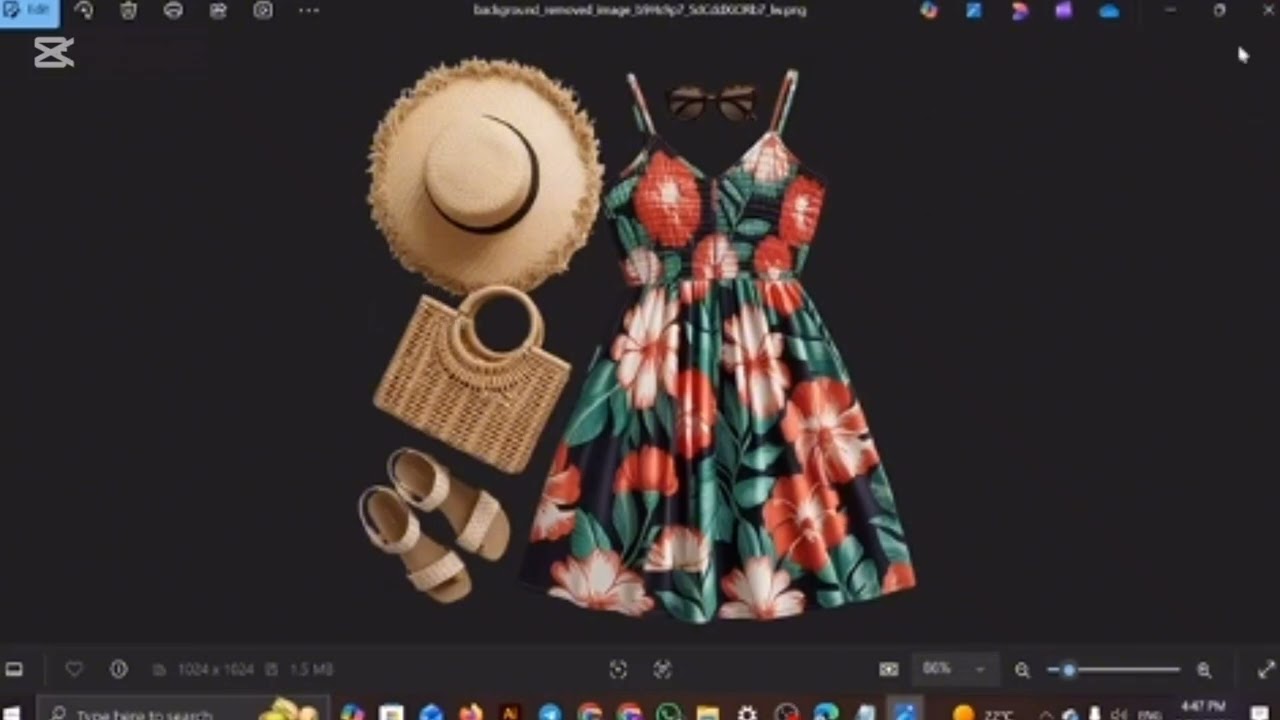
Task: Rotate the image with the rotate icon
Action: (x=84, y=11)
